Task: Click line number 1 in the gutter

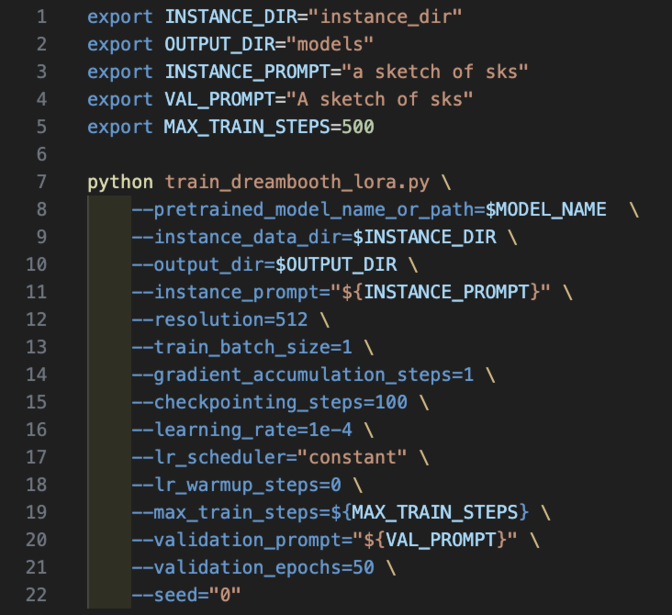Action: point(42,17)
